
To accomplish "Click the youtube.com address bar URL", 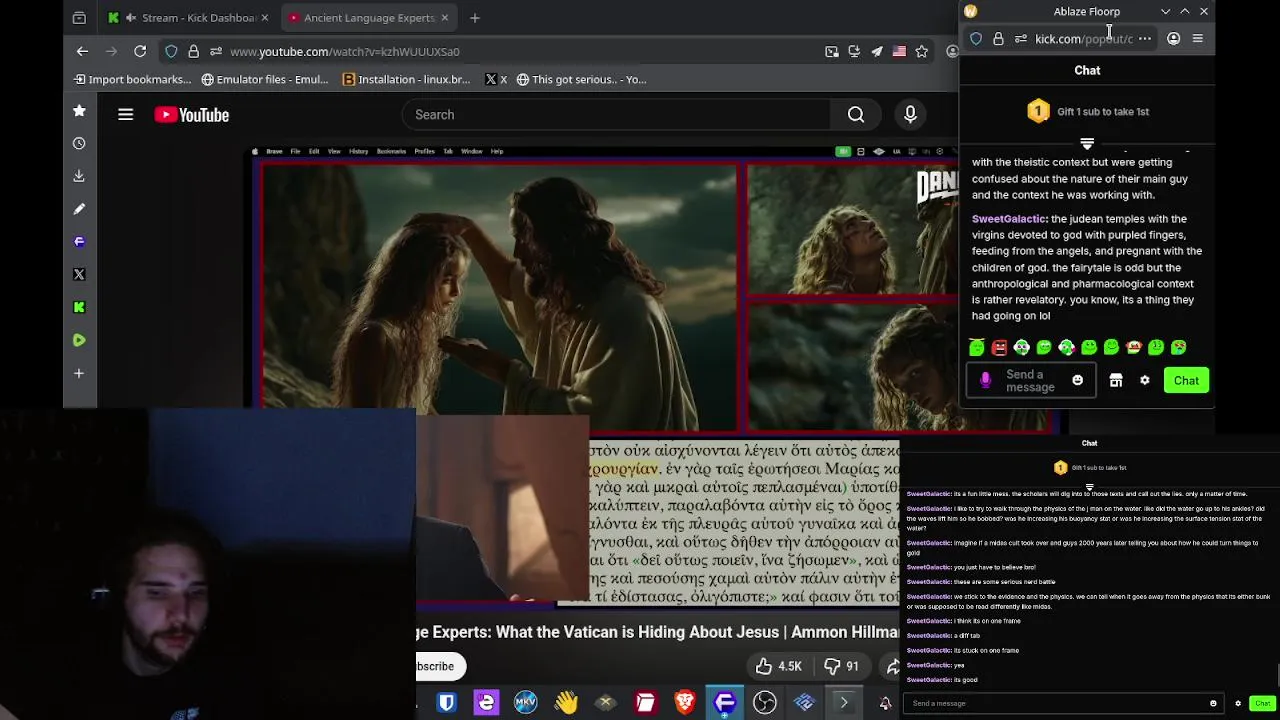I will (x=345, y=52).
